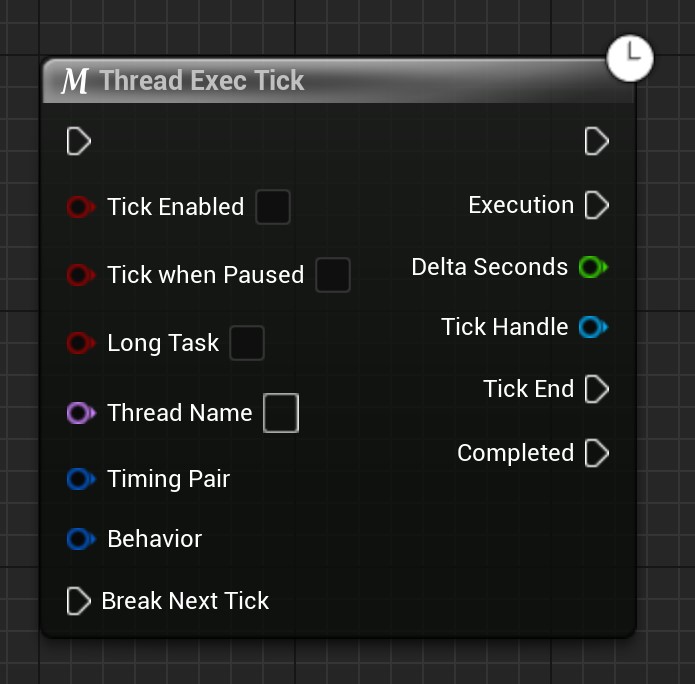Viewport: 695px width, 684px height.
Task: Select the green Delta Seconds output pin
Action: point(593,267)
